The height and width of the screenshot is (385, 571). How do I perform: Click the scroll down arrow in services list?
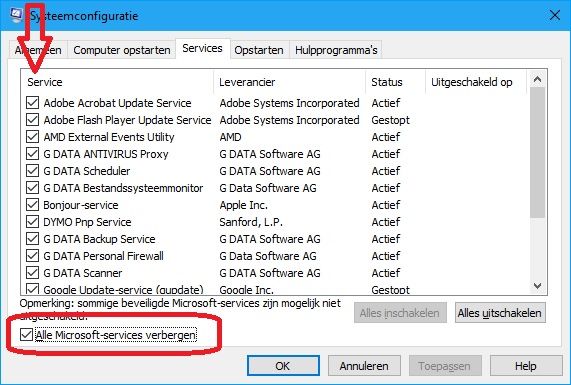click(537, 286)
